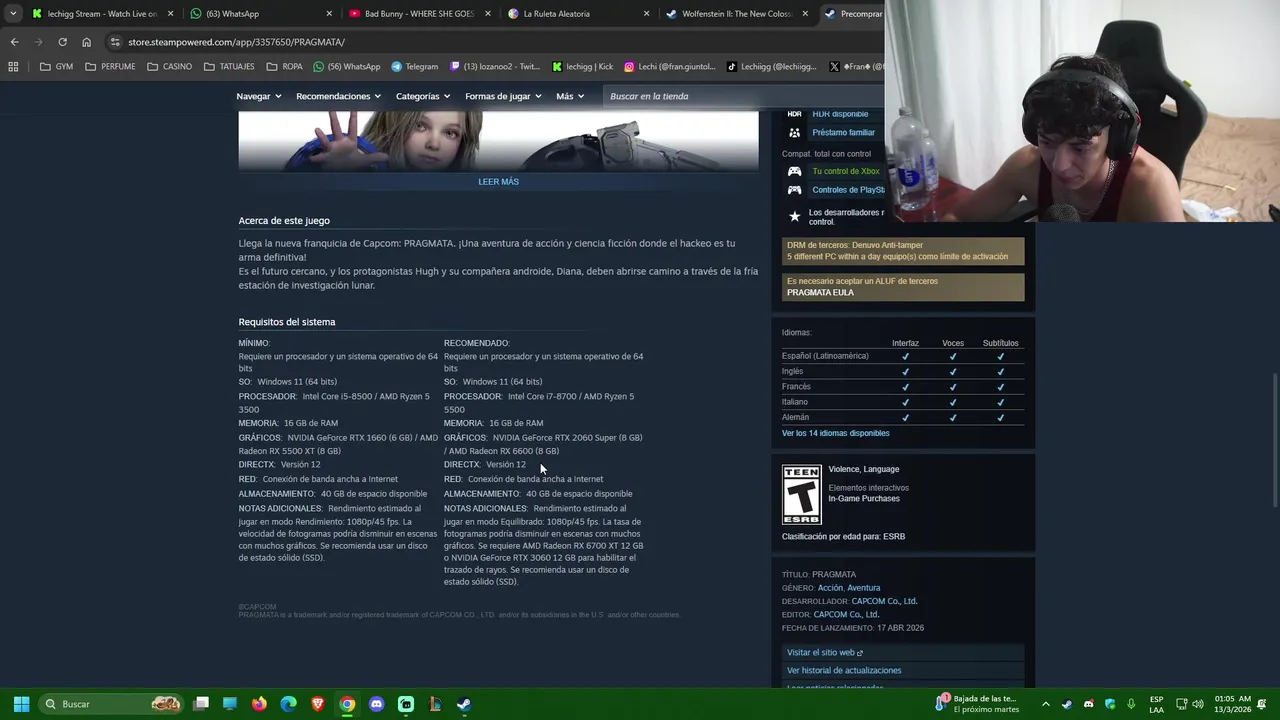Open the weather widget Bajada de las temperaturas

coord(977,704)
